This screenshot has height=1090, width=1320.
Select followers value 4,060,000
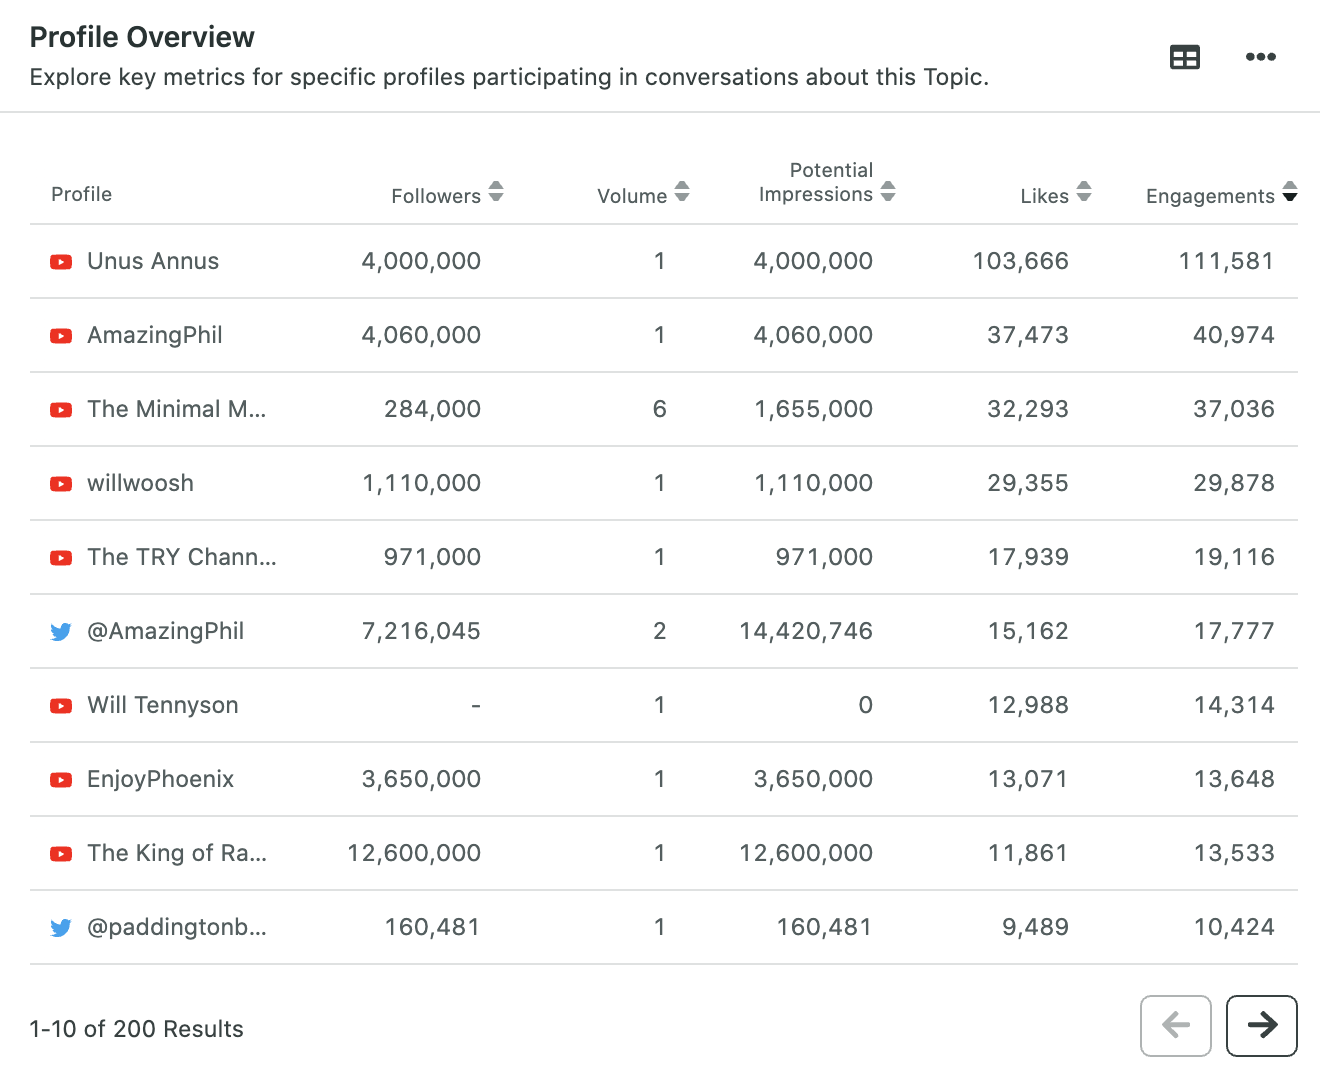[x=421, y=335]
